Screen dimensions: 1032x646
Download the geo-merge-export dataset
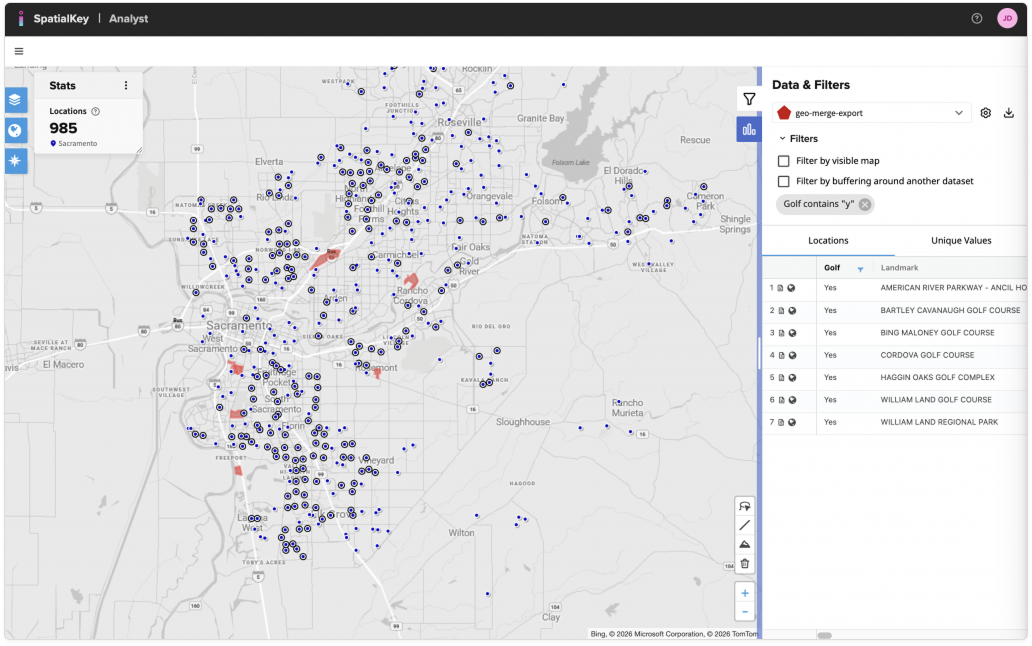click(x=1009, y=113)
